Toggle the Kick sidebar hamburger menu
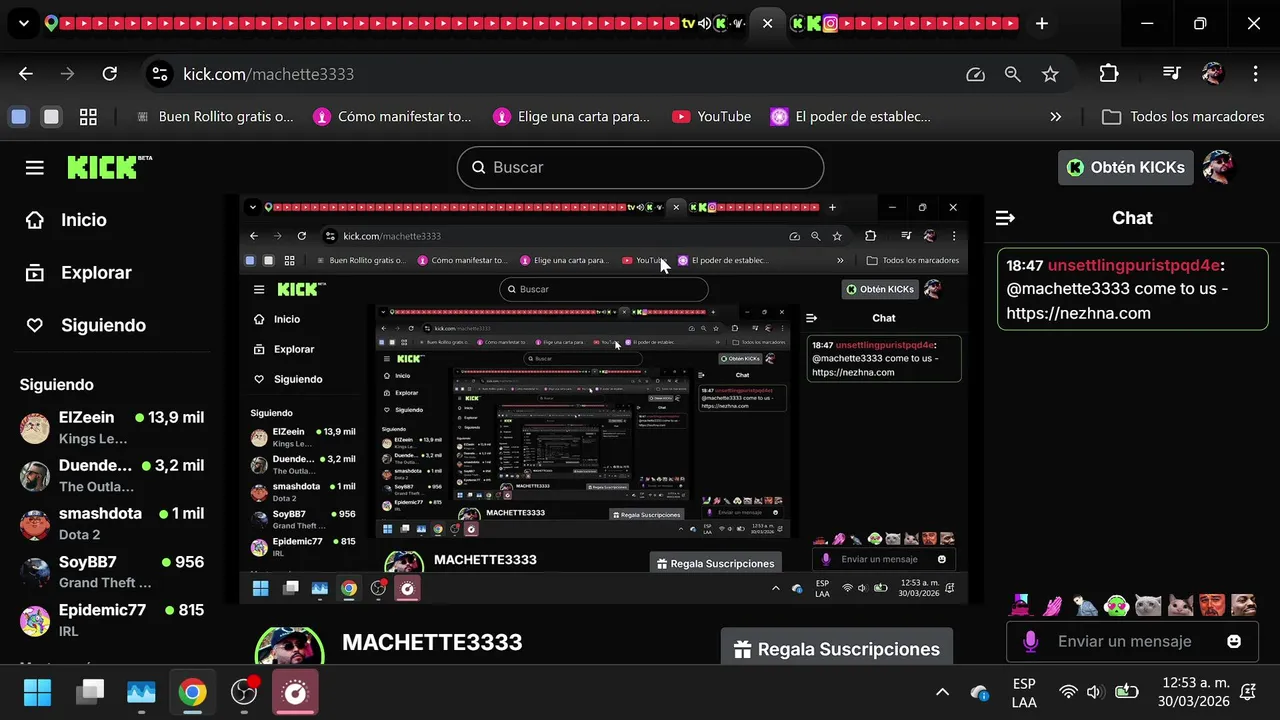The width and height of the screenshot is (1280, 720). (x=35, y=167)
